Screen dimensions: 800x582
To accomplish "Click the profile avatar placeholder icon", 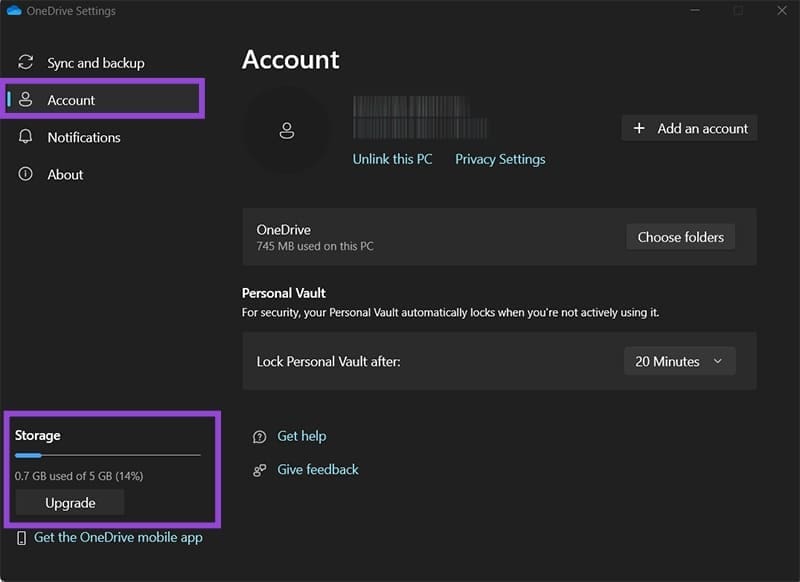I will pos(289,129).
